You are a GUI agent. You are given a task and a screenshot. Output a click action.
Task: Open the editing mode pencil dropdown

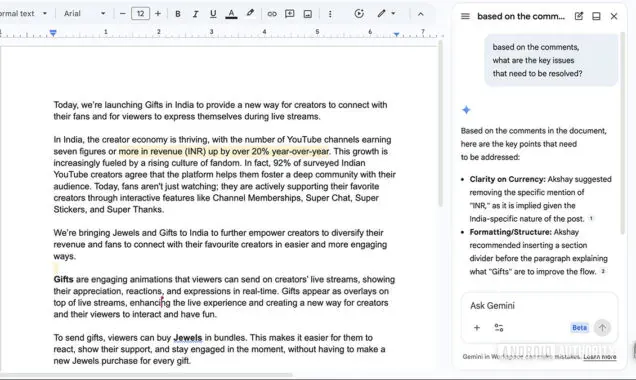pos(386,13)
